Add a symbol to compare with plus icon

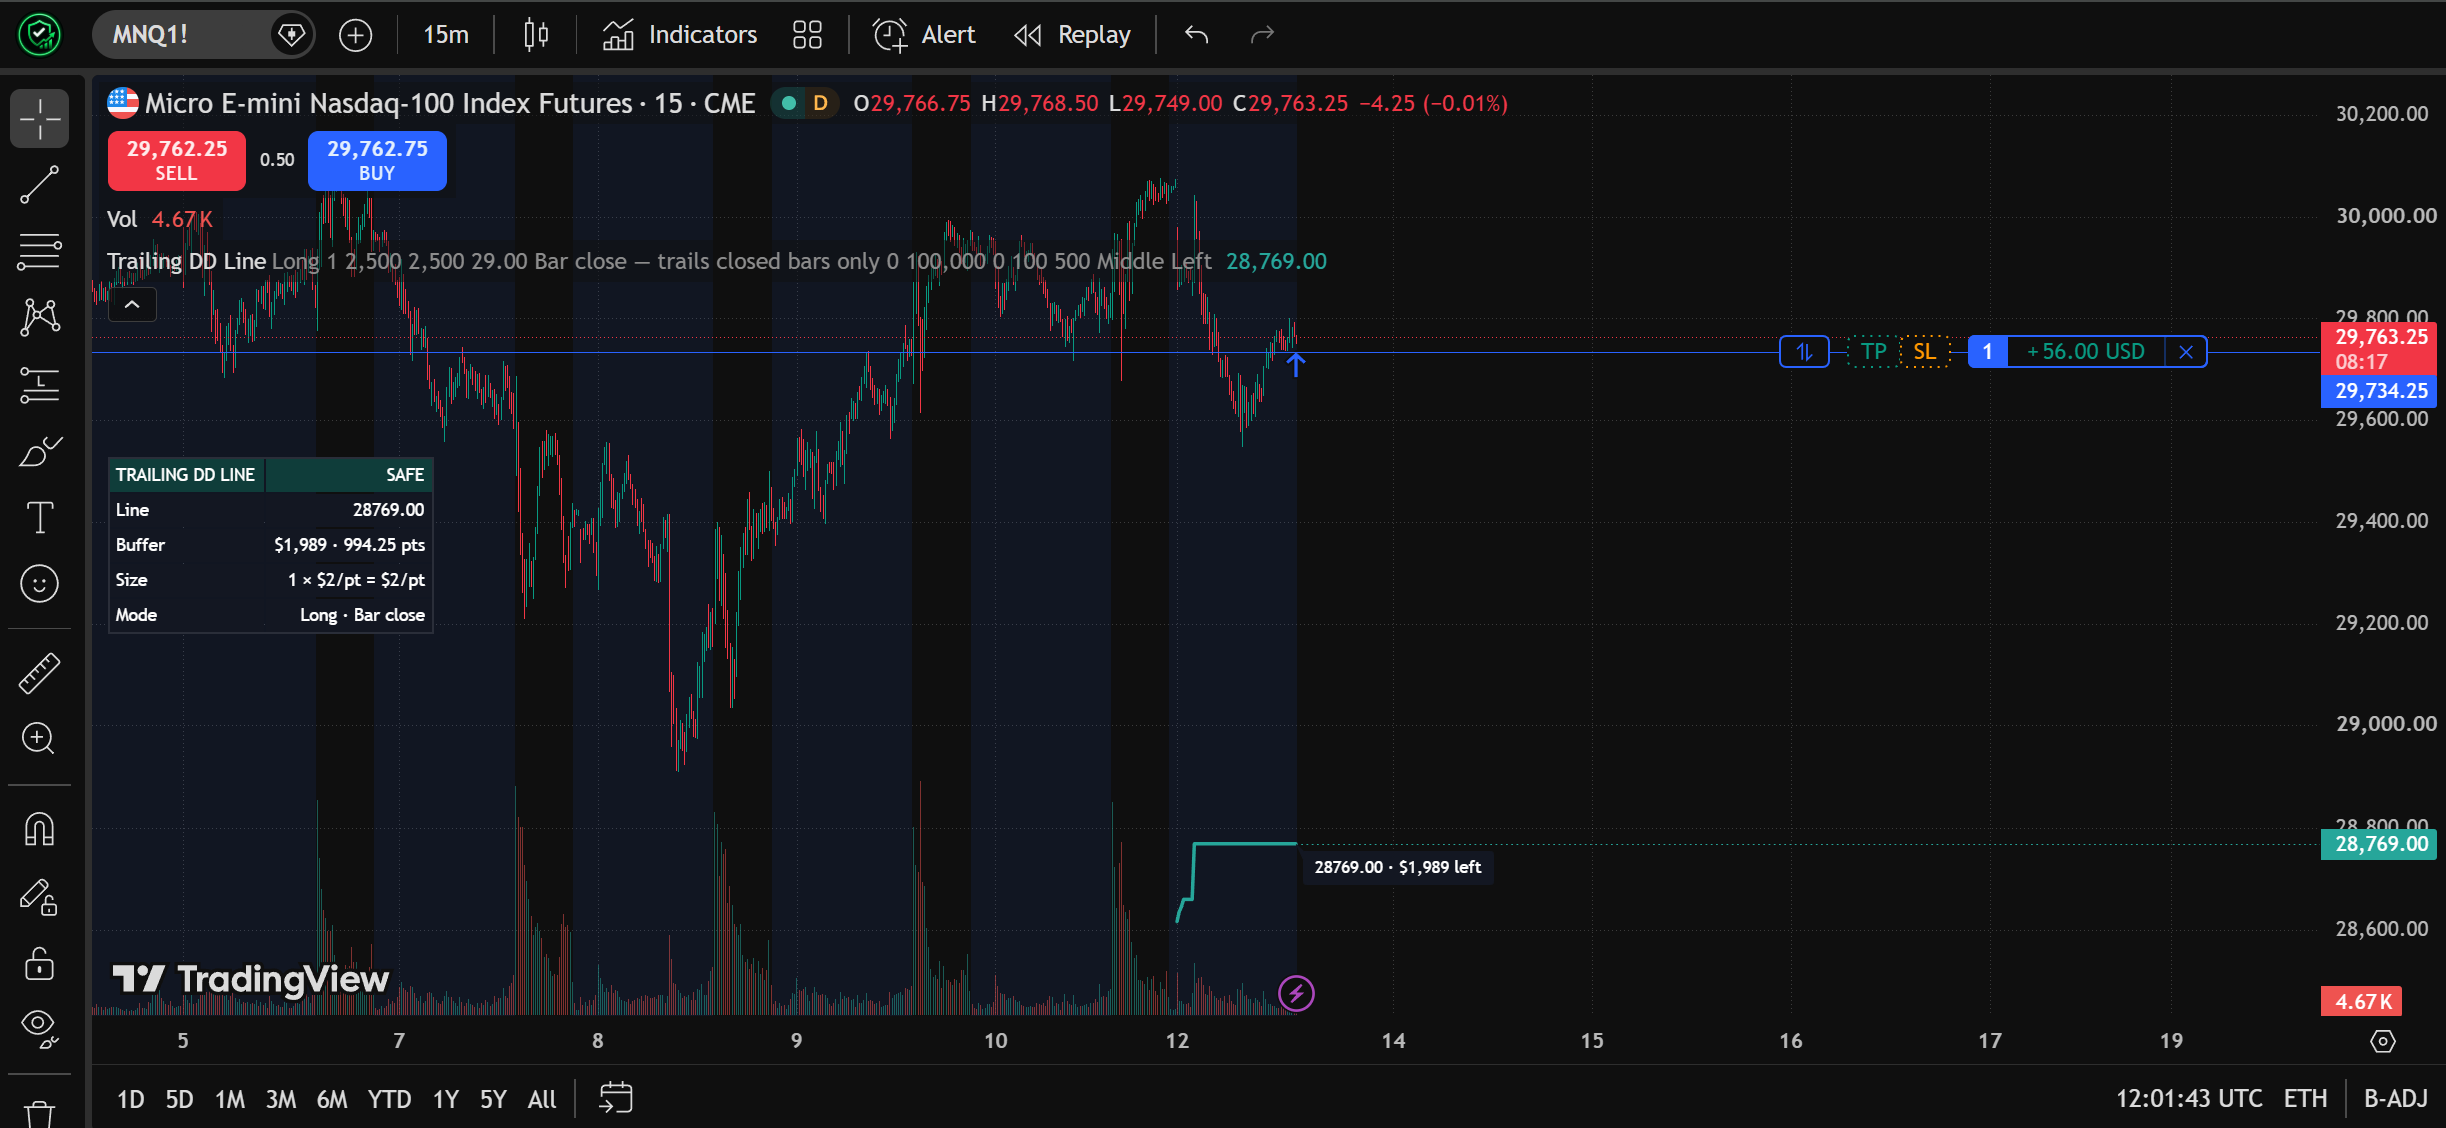point(355,35)
